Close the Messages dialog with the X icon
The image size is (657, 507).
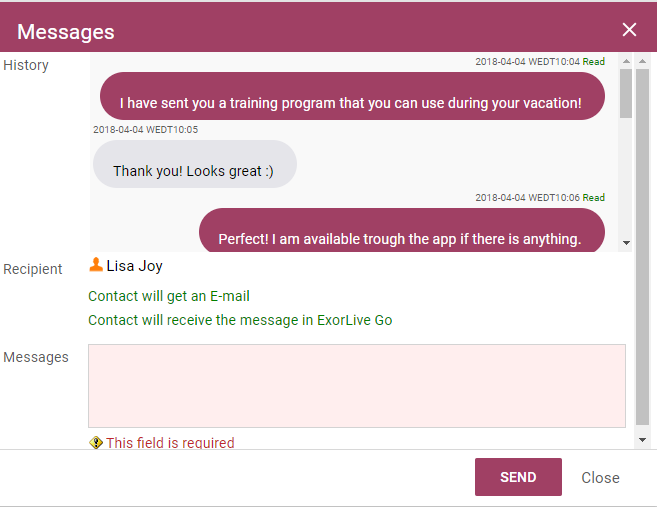click(629, 30)
